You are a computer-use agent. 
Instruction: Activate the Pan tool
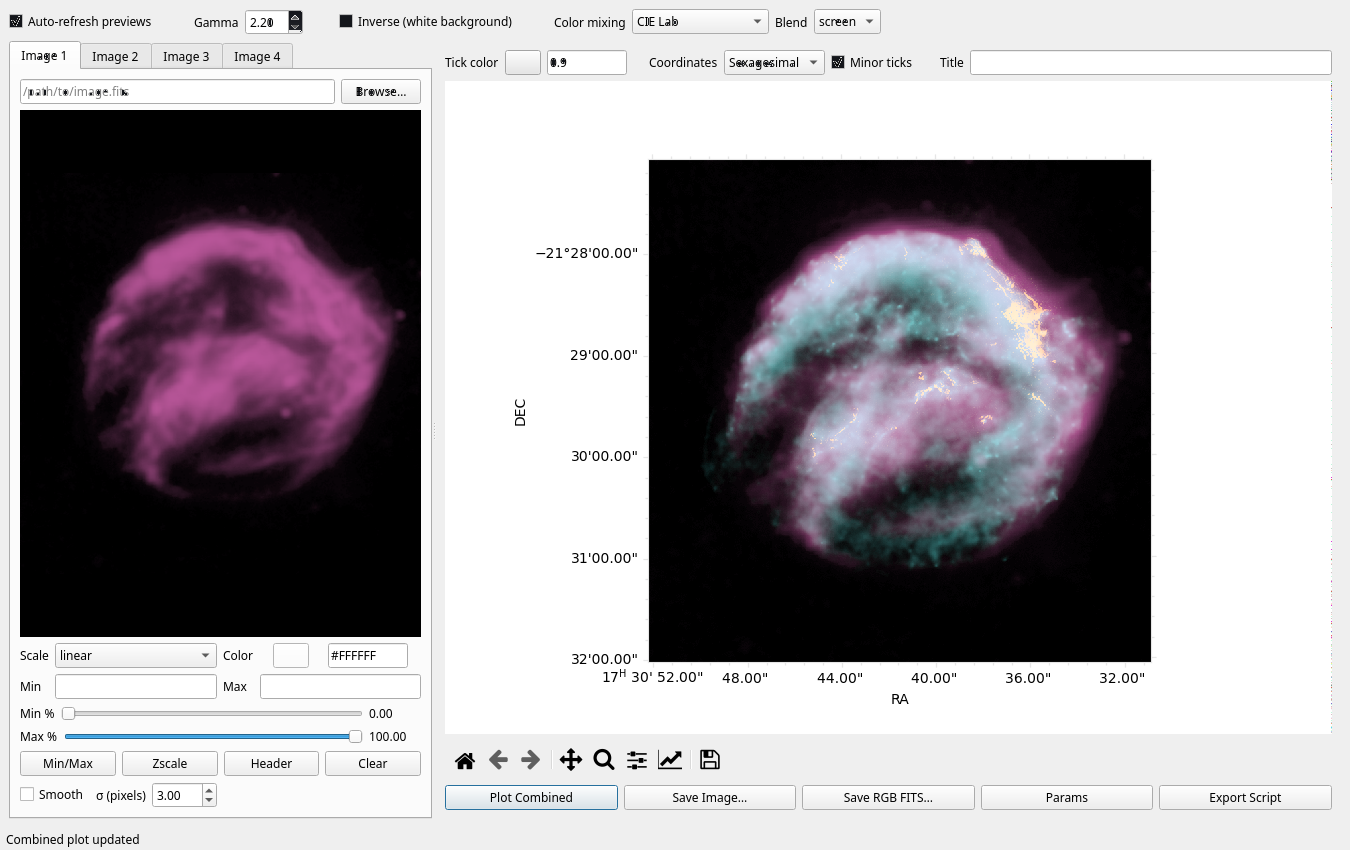point(571,761)
